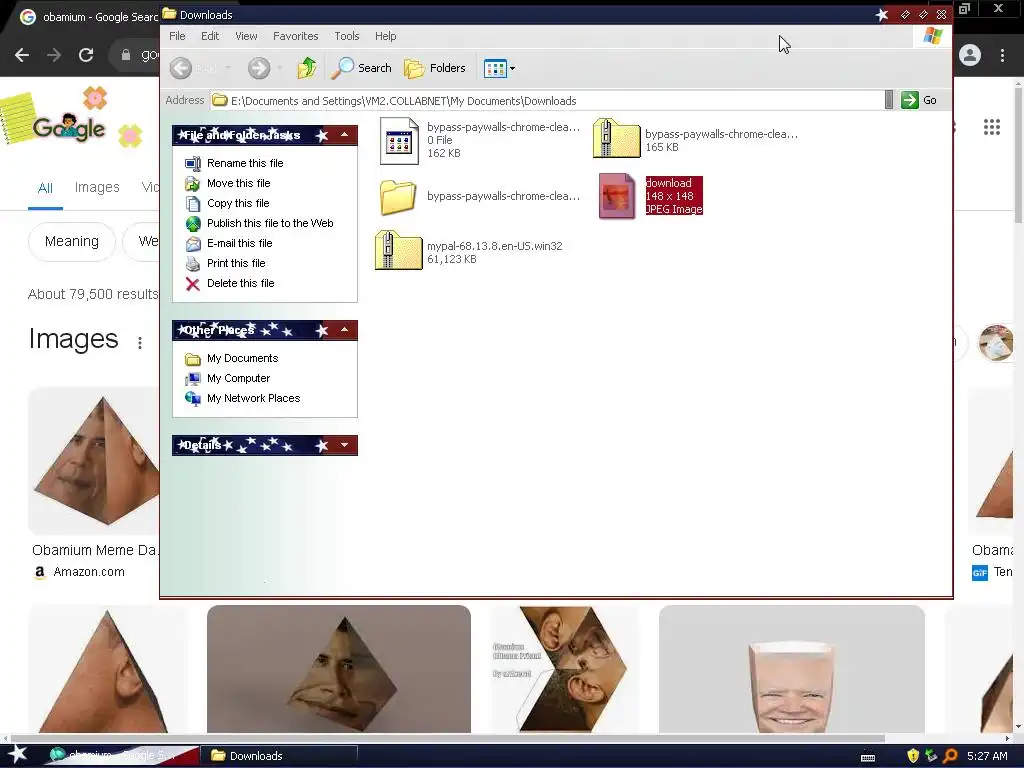
Task: Select the All tab in Google results
Action: tap(45, 188)
